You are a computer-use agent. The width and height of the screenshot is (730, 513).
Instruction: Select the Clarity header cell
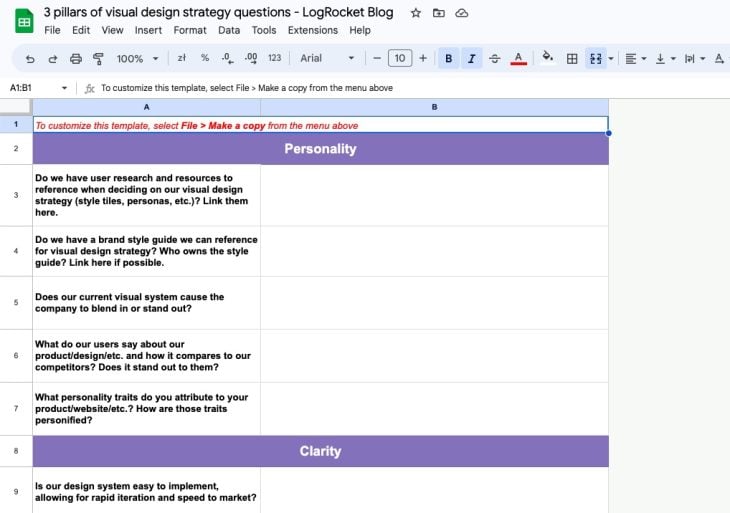click(x=320, y=451)
